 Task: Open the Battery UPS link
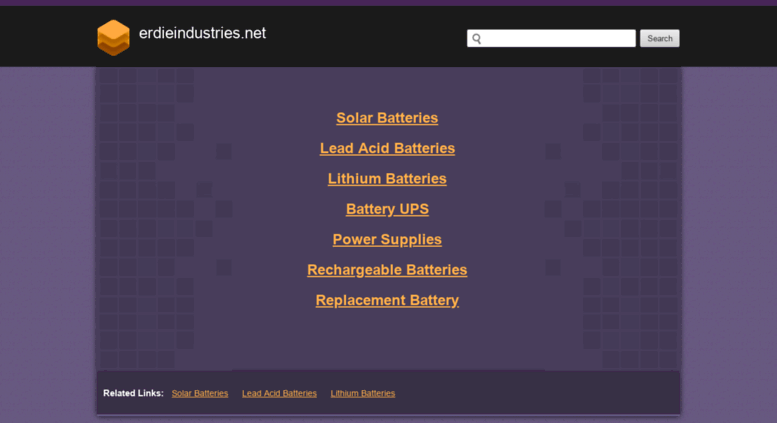pos(387,209)
